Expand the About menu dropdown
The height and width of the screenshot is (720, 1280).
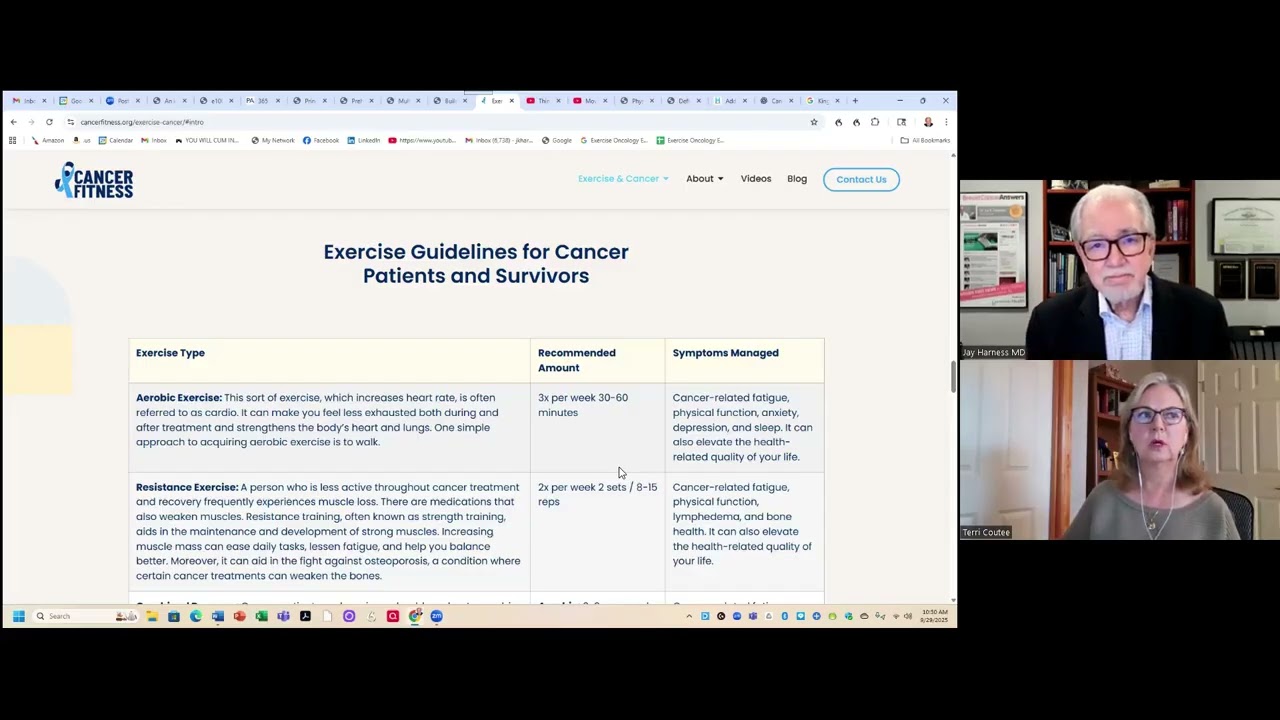pyautogui.click(x=704, y=179)
